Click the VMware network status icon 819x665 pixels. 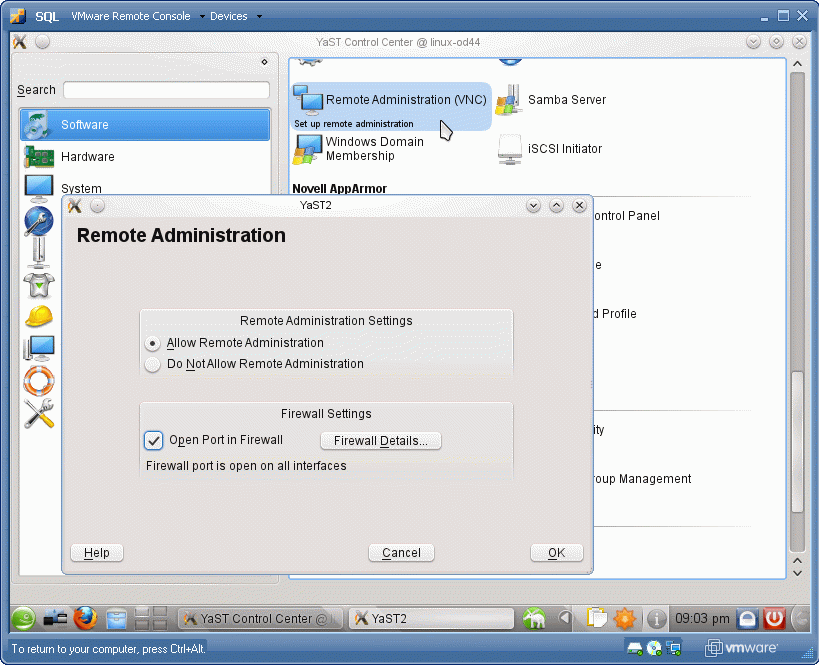click(x=674, y=649)
